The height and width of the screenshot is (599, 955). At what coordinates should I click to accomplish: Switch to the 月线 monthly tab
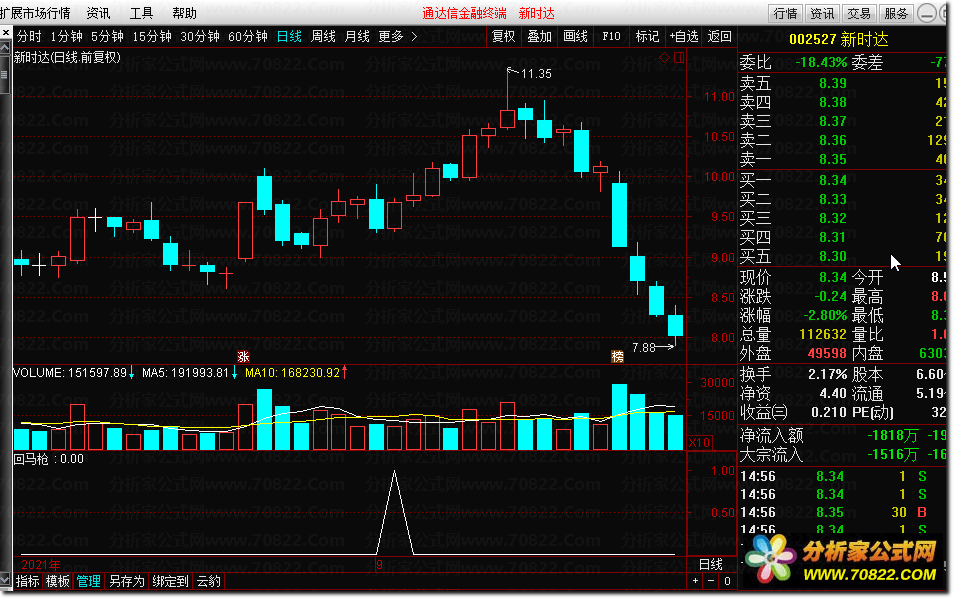coord(358,37)
